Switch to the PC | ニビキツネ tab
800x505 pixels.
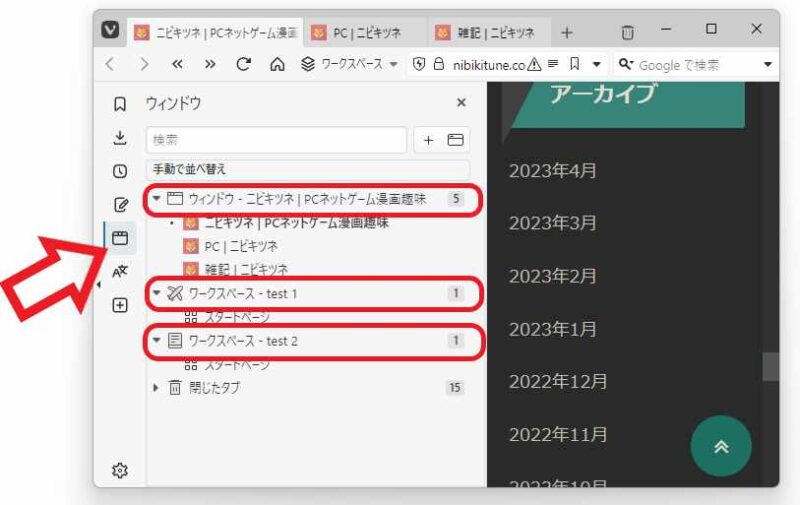point(365,33)
